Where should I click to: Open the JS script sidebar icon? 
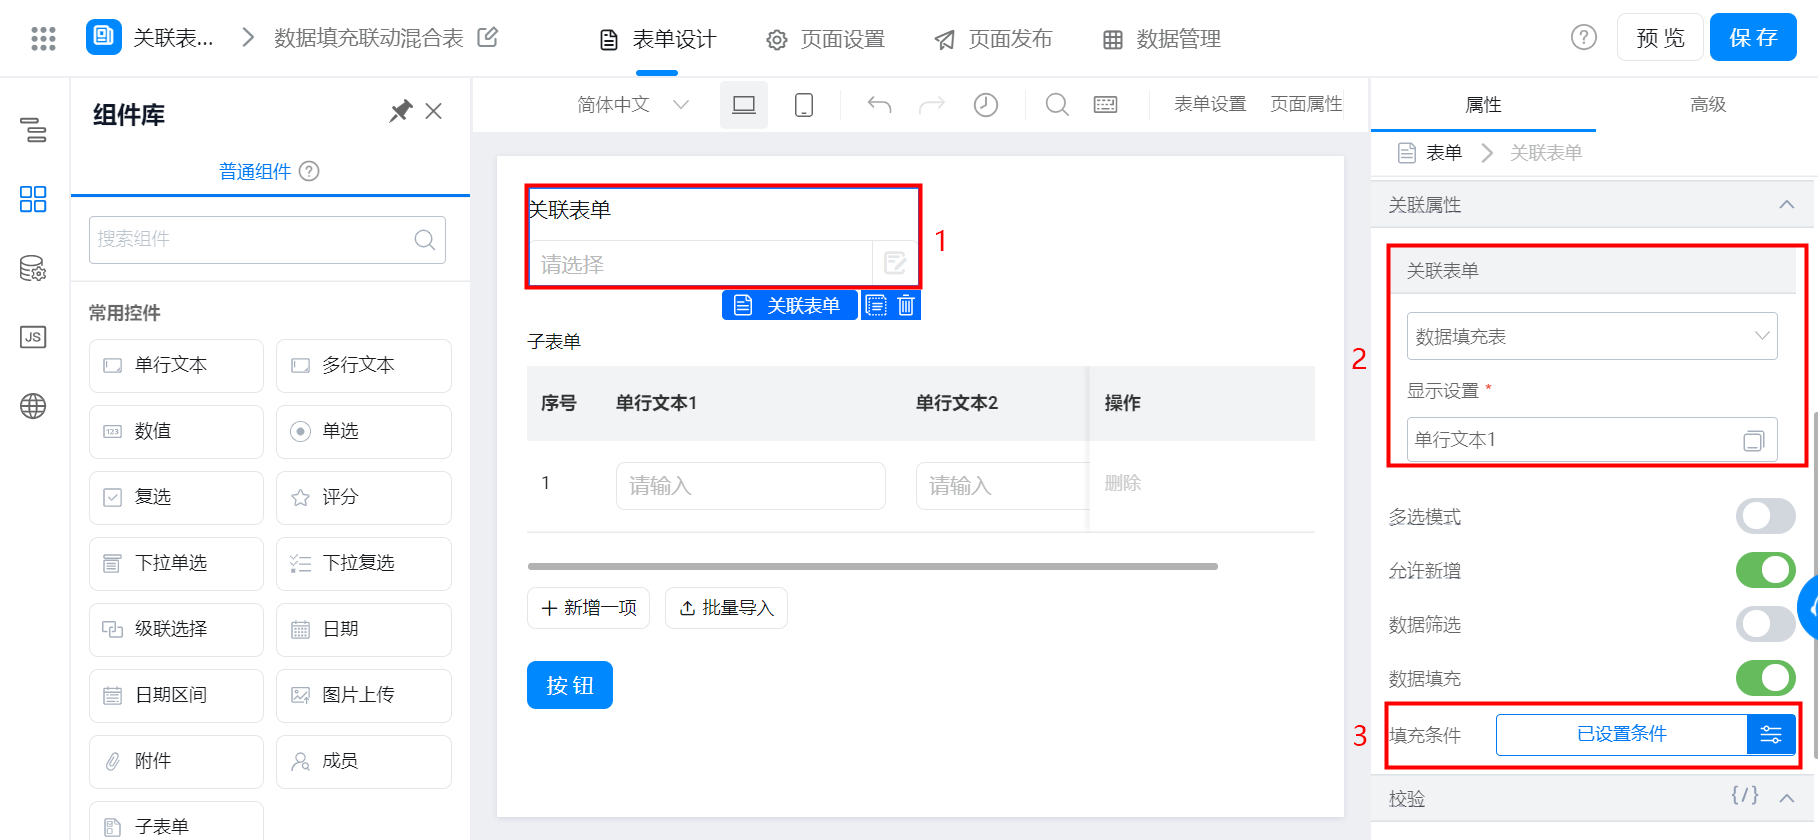point(33,337)
